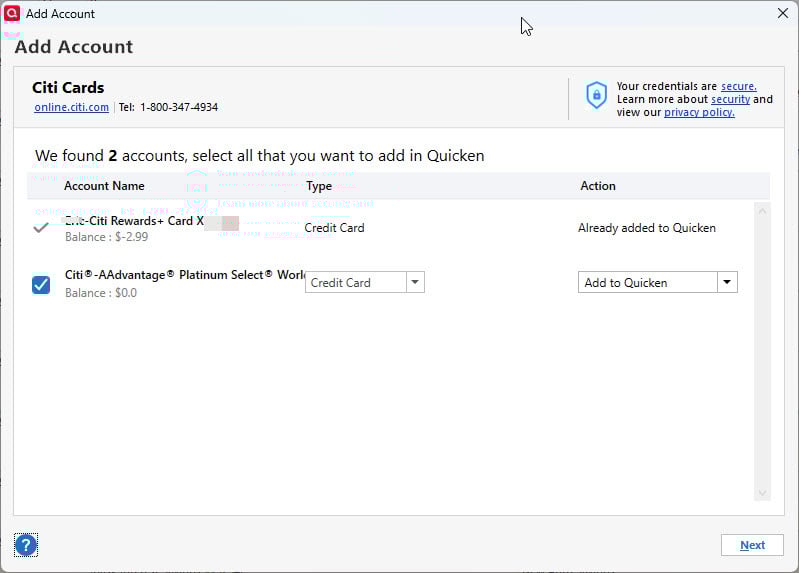Image resolution: width=799 pixels, height=573 pixels.
Task: Open the online.citi.com link
Action: (x=71, y=107)
